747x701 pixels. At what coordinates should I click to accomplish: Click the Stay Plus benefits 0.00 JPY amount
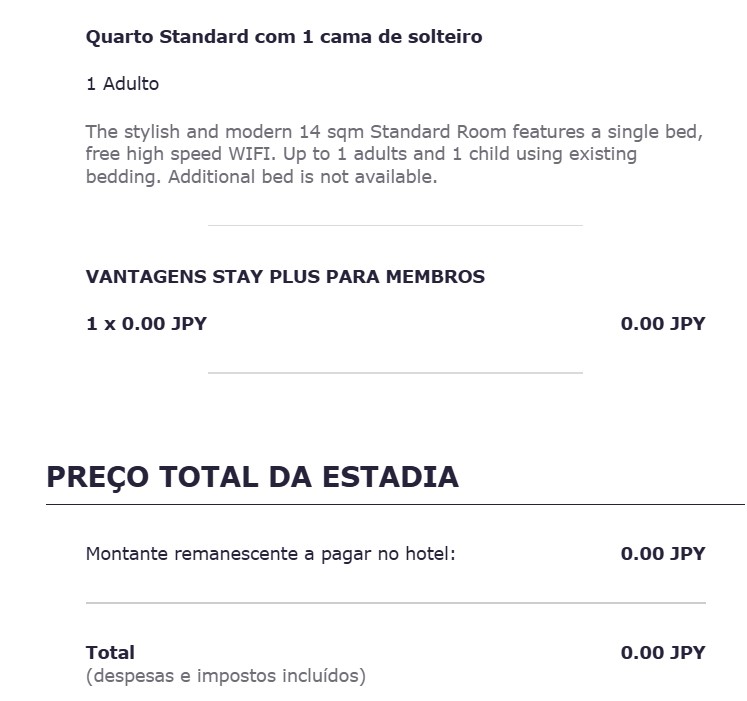(662, 324)
